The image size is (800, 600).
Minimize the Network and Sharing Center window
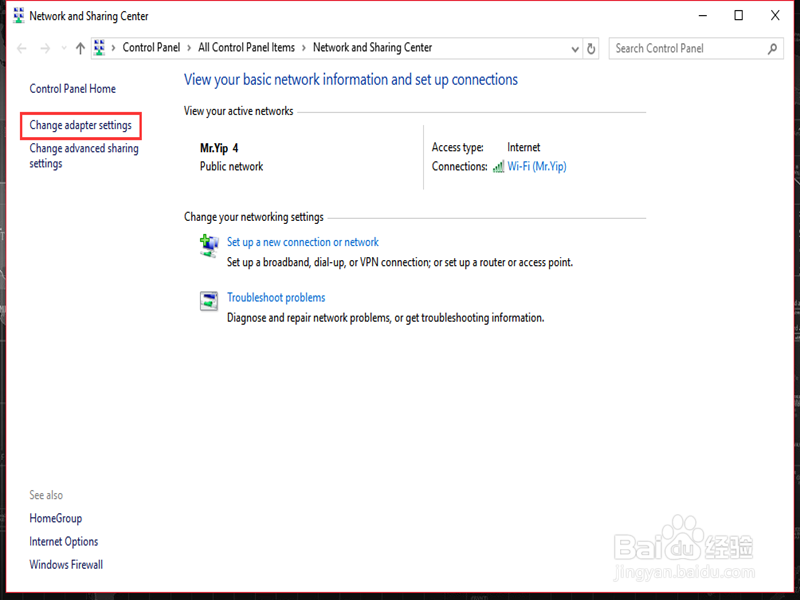[x=703, y=16]
